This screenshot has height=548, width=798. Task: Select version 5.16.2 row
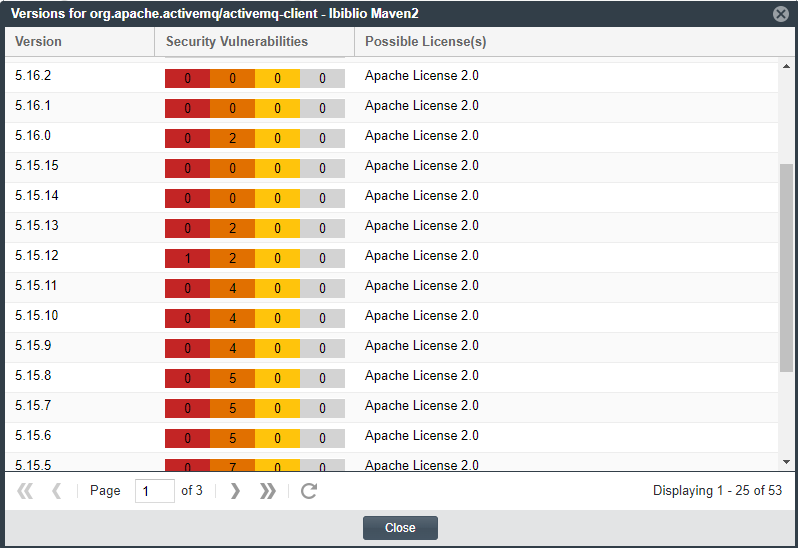[391, 77]
